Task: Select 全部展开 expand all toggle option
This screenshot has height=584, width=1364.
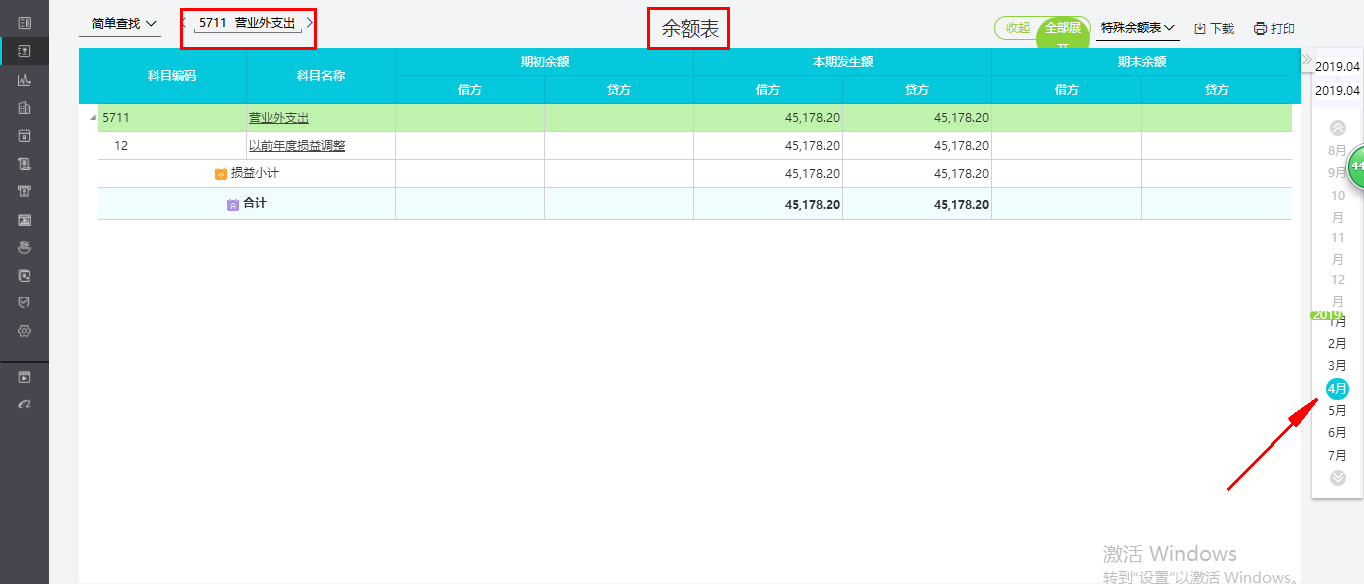Action: coord(1063,29)
